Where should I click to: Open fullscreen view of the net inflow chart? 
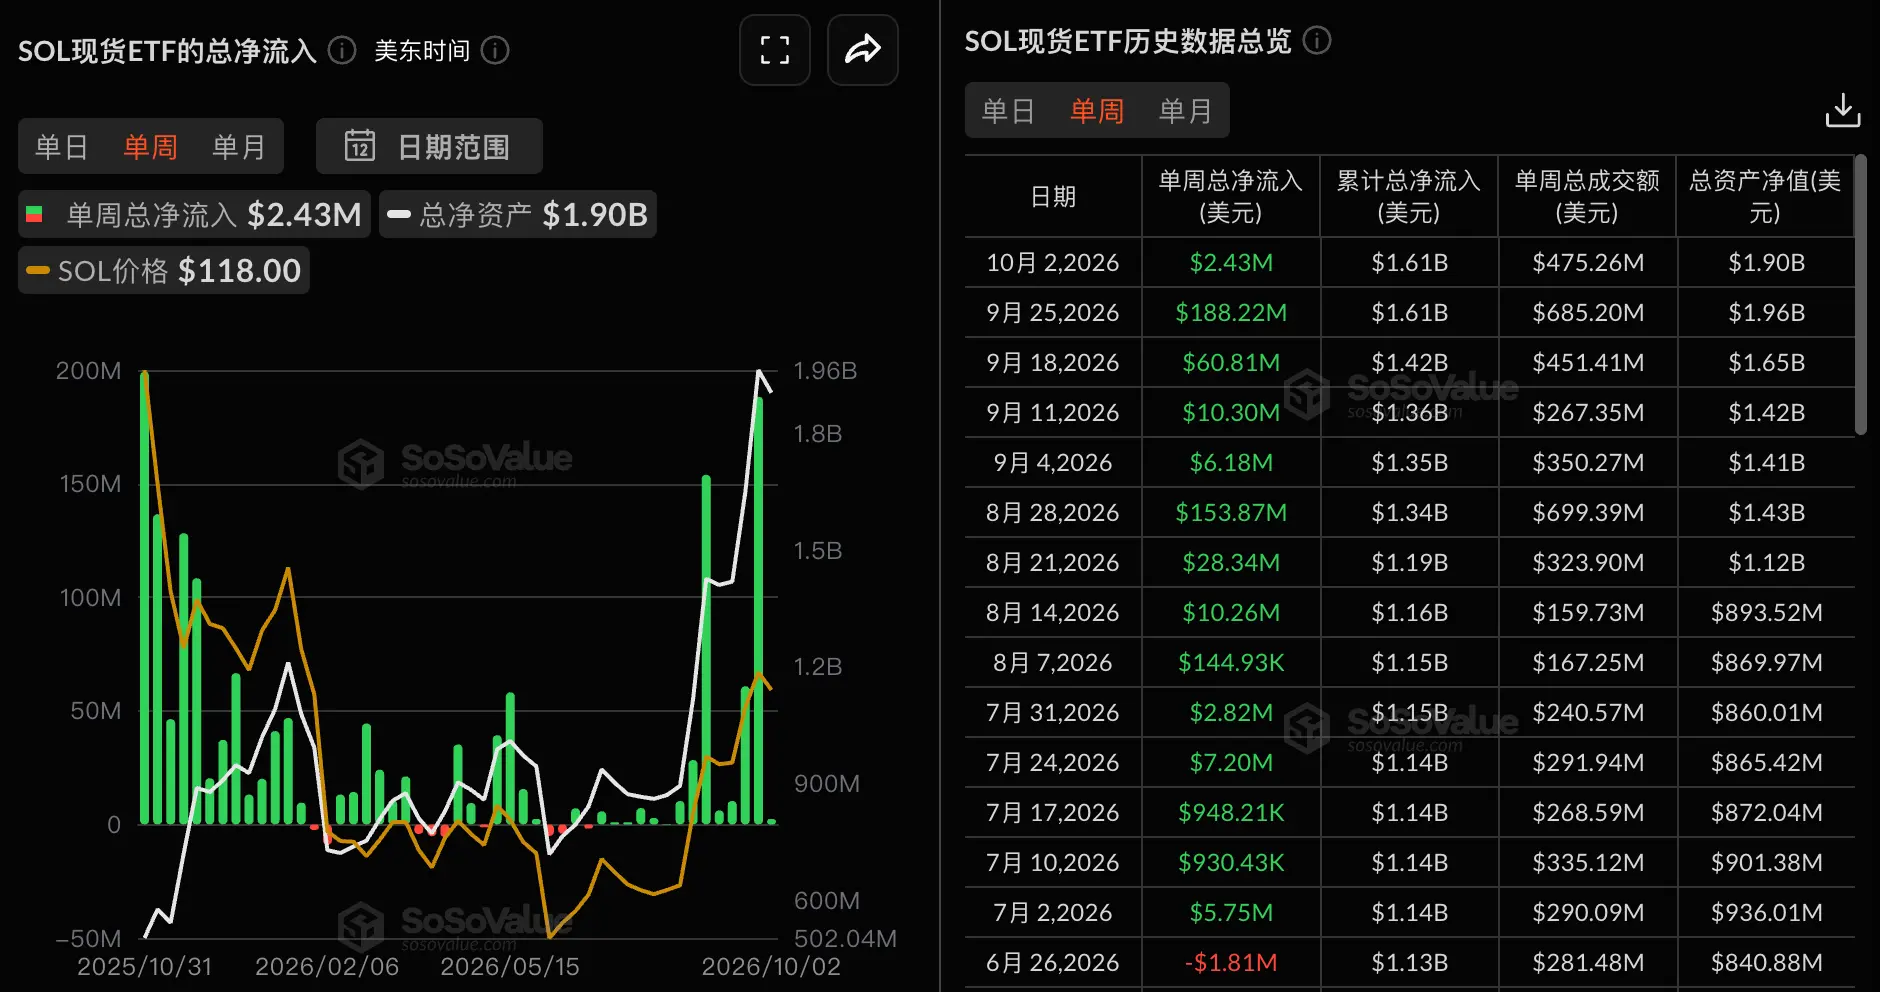775,50
